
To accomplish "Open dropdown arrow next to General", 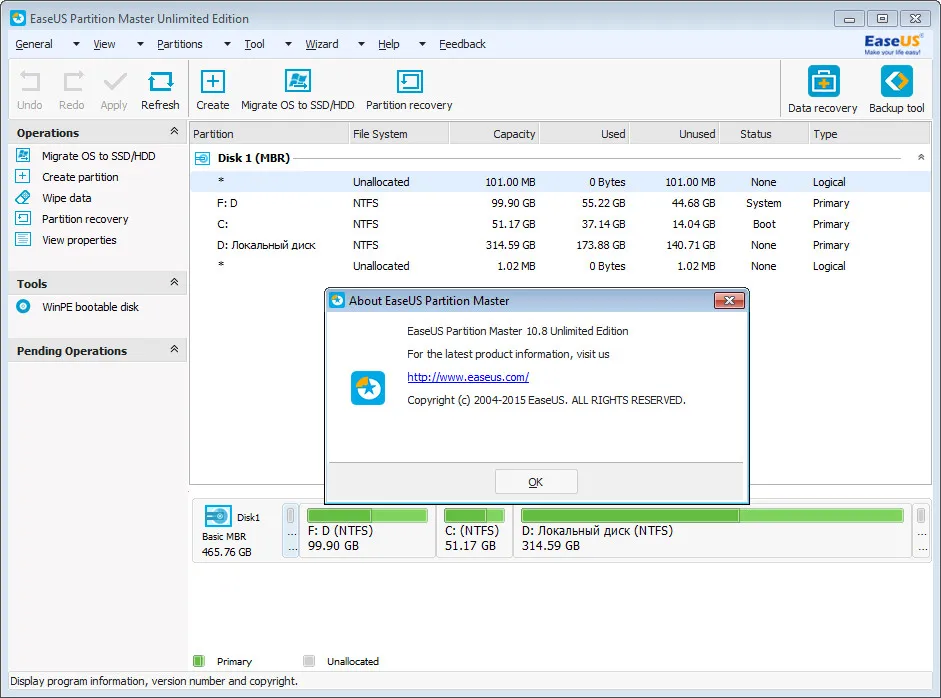I will [76, 44].
